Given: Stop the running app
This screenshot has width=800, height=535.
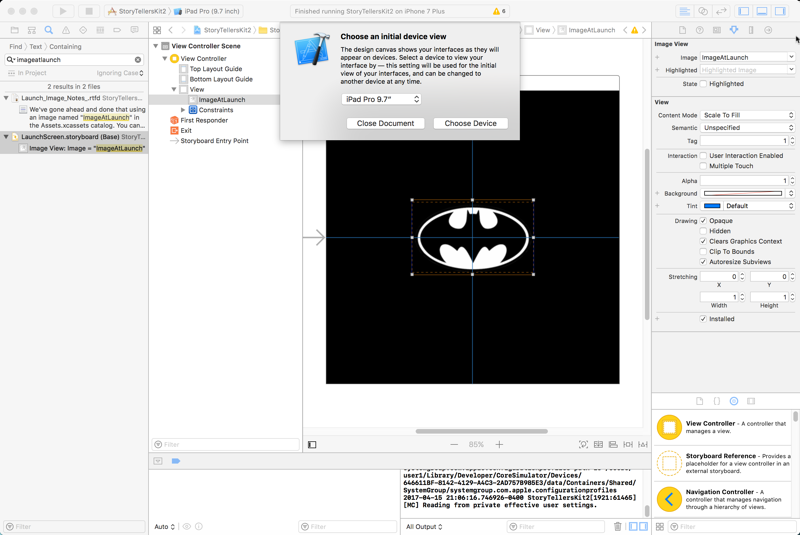Looking at the screenshot, I should (x=89, y=11).
